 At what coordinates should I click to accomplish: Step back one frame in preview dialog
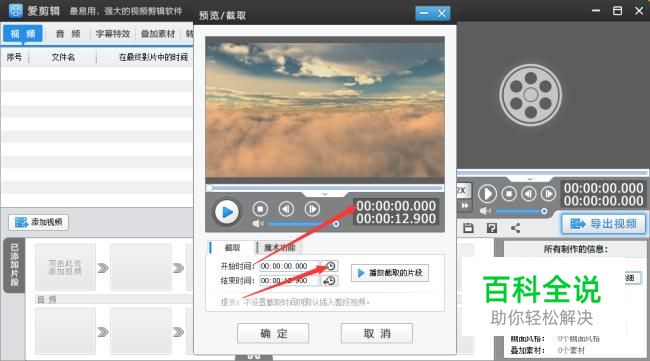pyautogui.click(x=286, y=209)
